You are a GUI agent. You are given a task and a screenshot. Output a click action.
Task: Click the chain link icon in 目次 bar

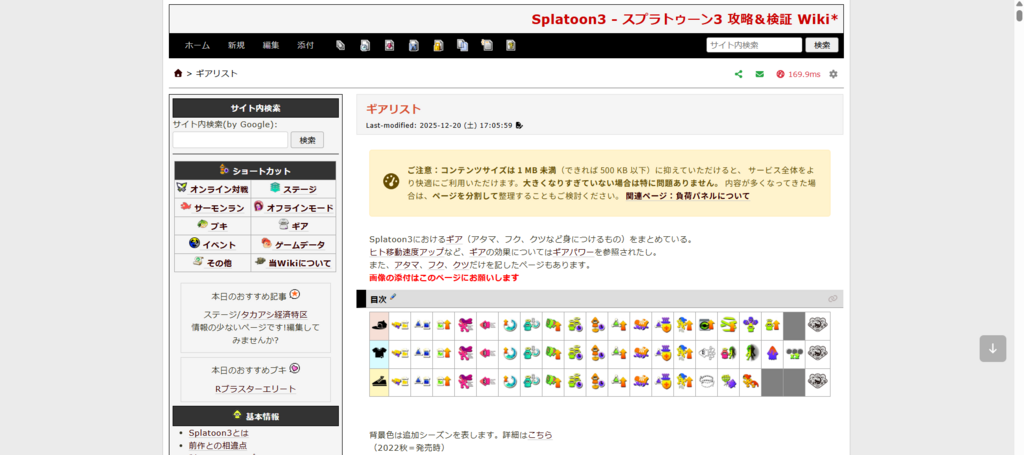tap(832, 299)
